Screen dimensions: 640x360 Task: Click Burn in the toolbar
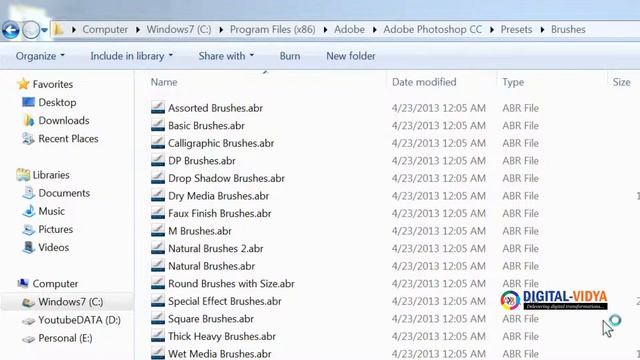(290, 56)
